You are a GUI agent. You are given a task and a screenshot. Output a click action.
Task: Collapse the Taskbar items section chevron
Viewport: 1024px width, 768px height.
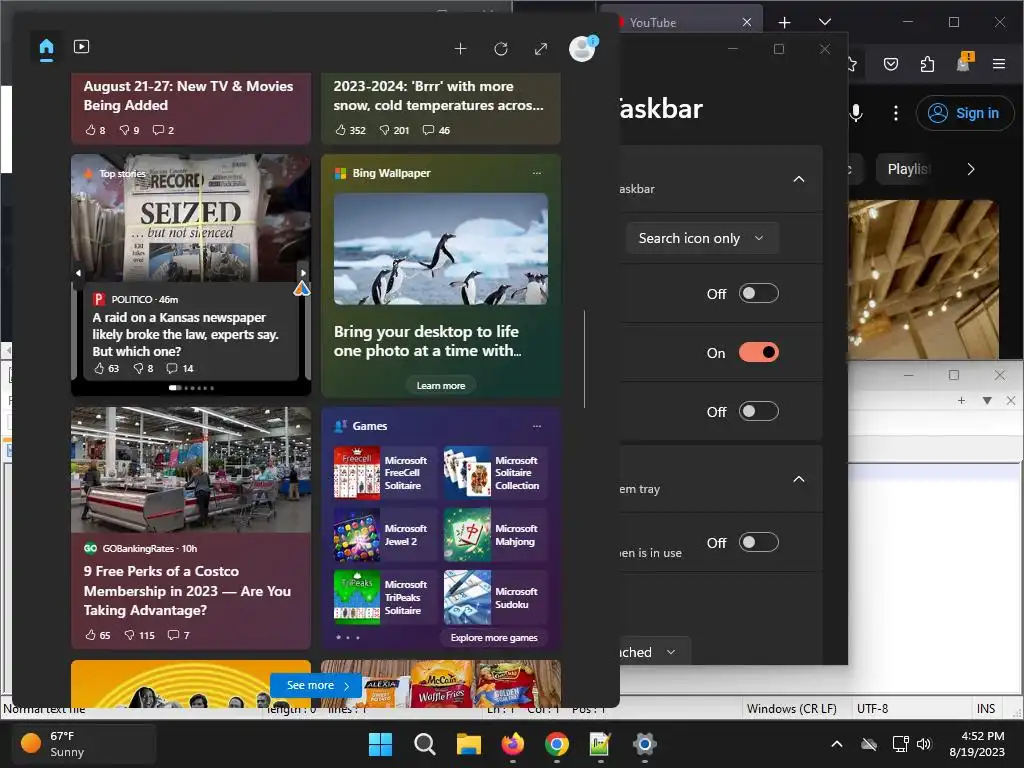tap(799, 179)
